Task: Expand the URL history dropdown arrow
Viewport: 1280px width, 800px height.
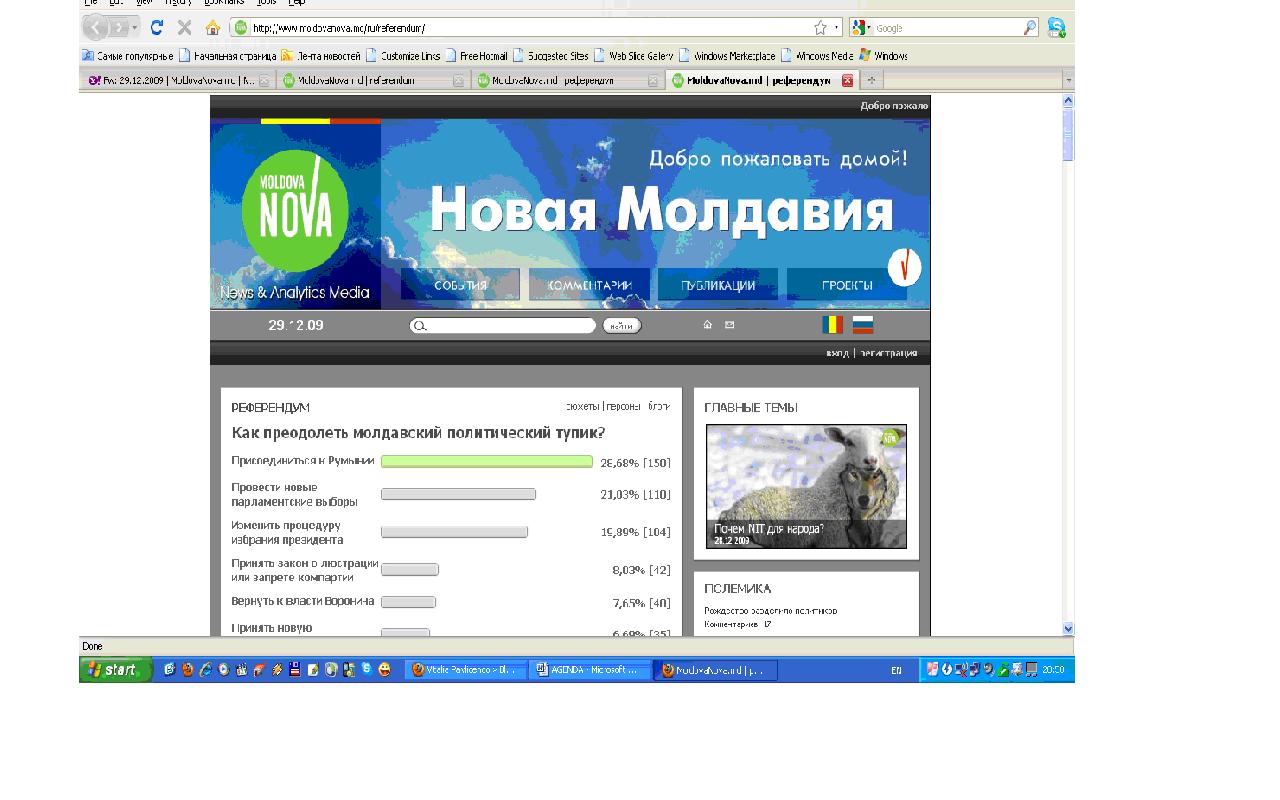Action: point(836,28)
